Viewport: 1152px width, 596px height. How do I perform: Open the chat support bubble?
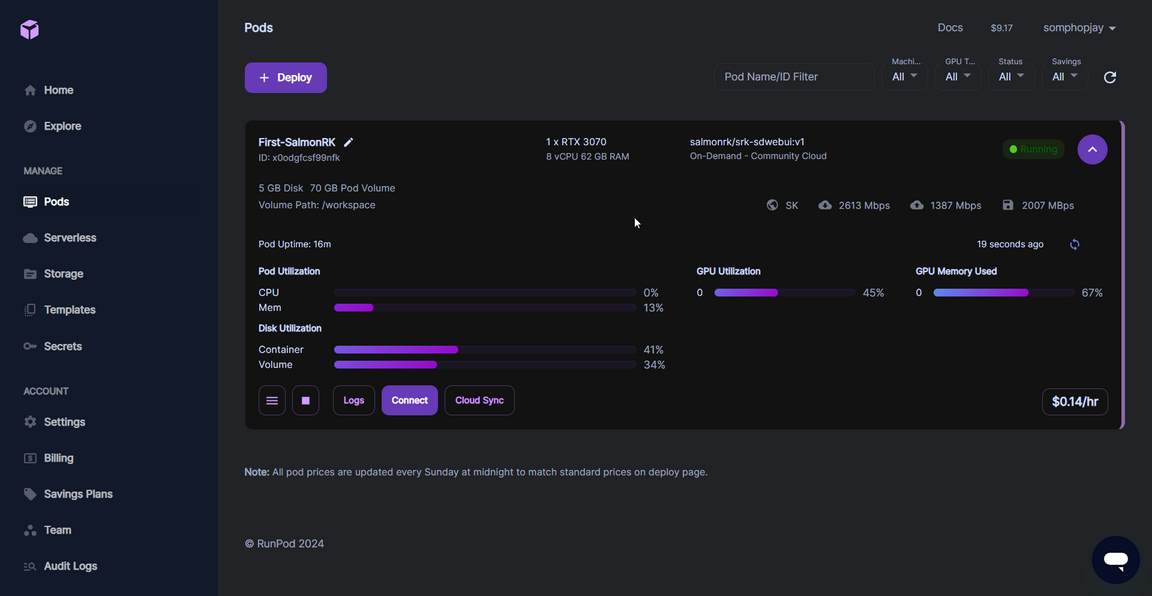[x=1115, y=560]
